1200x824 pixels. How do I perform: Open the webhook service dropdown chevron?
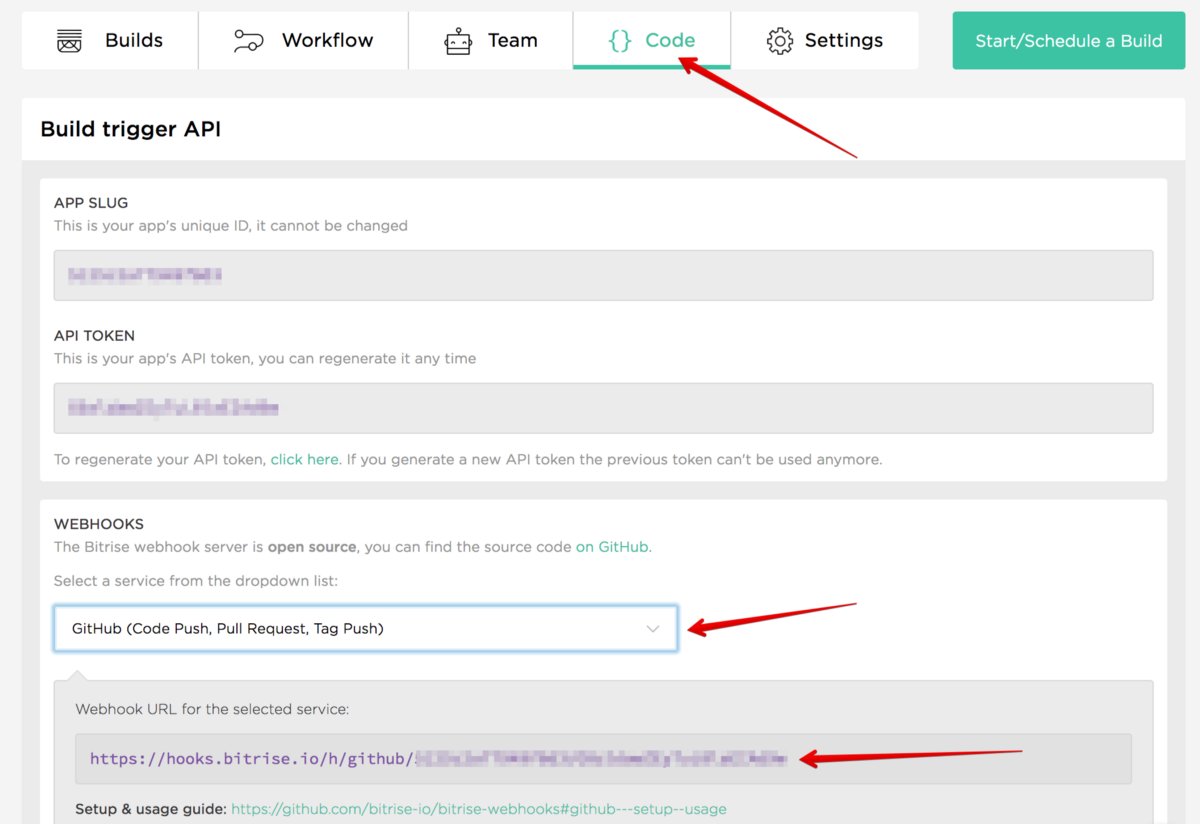pos(654,629)
